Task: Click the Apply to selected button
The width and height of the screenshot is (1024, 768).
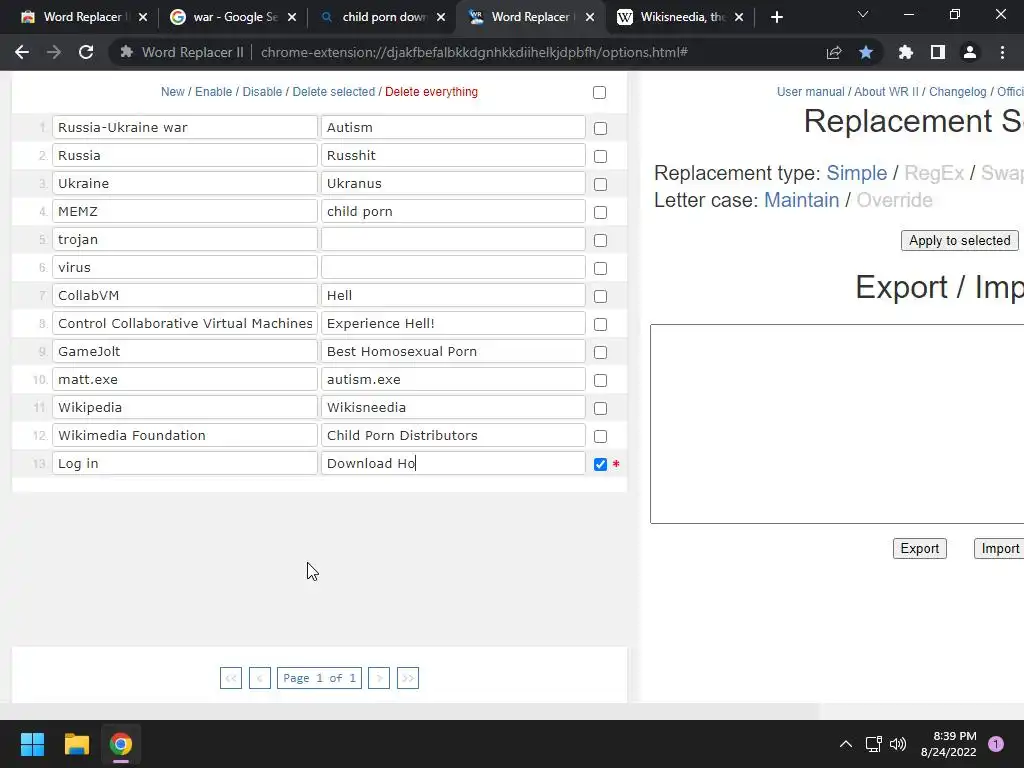Action: tap(959, 240)
